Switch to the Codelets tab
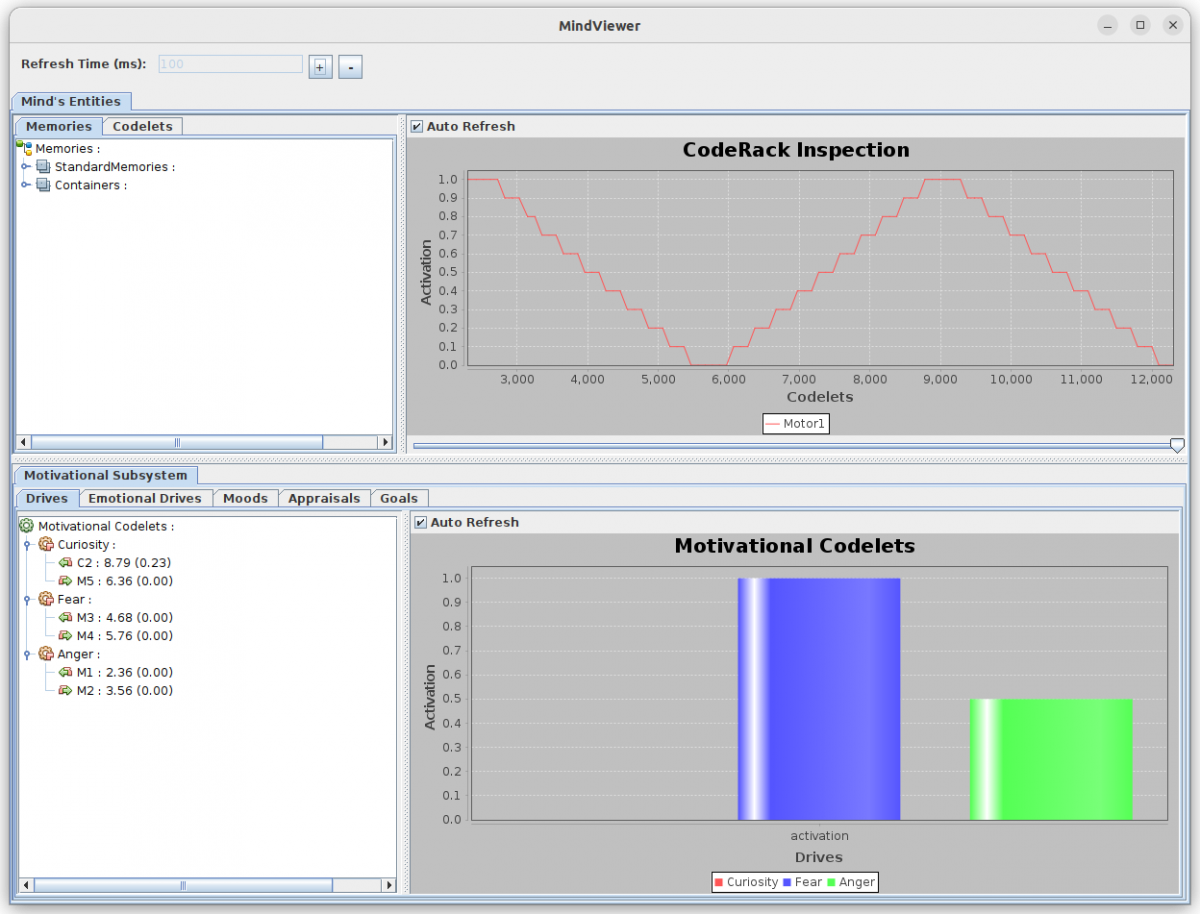 [x=142, y=126]
